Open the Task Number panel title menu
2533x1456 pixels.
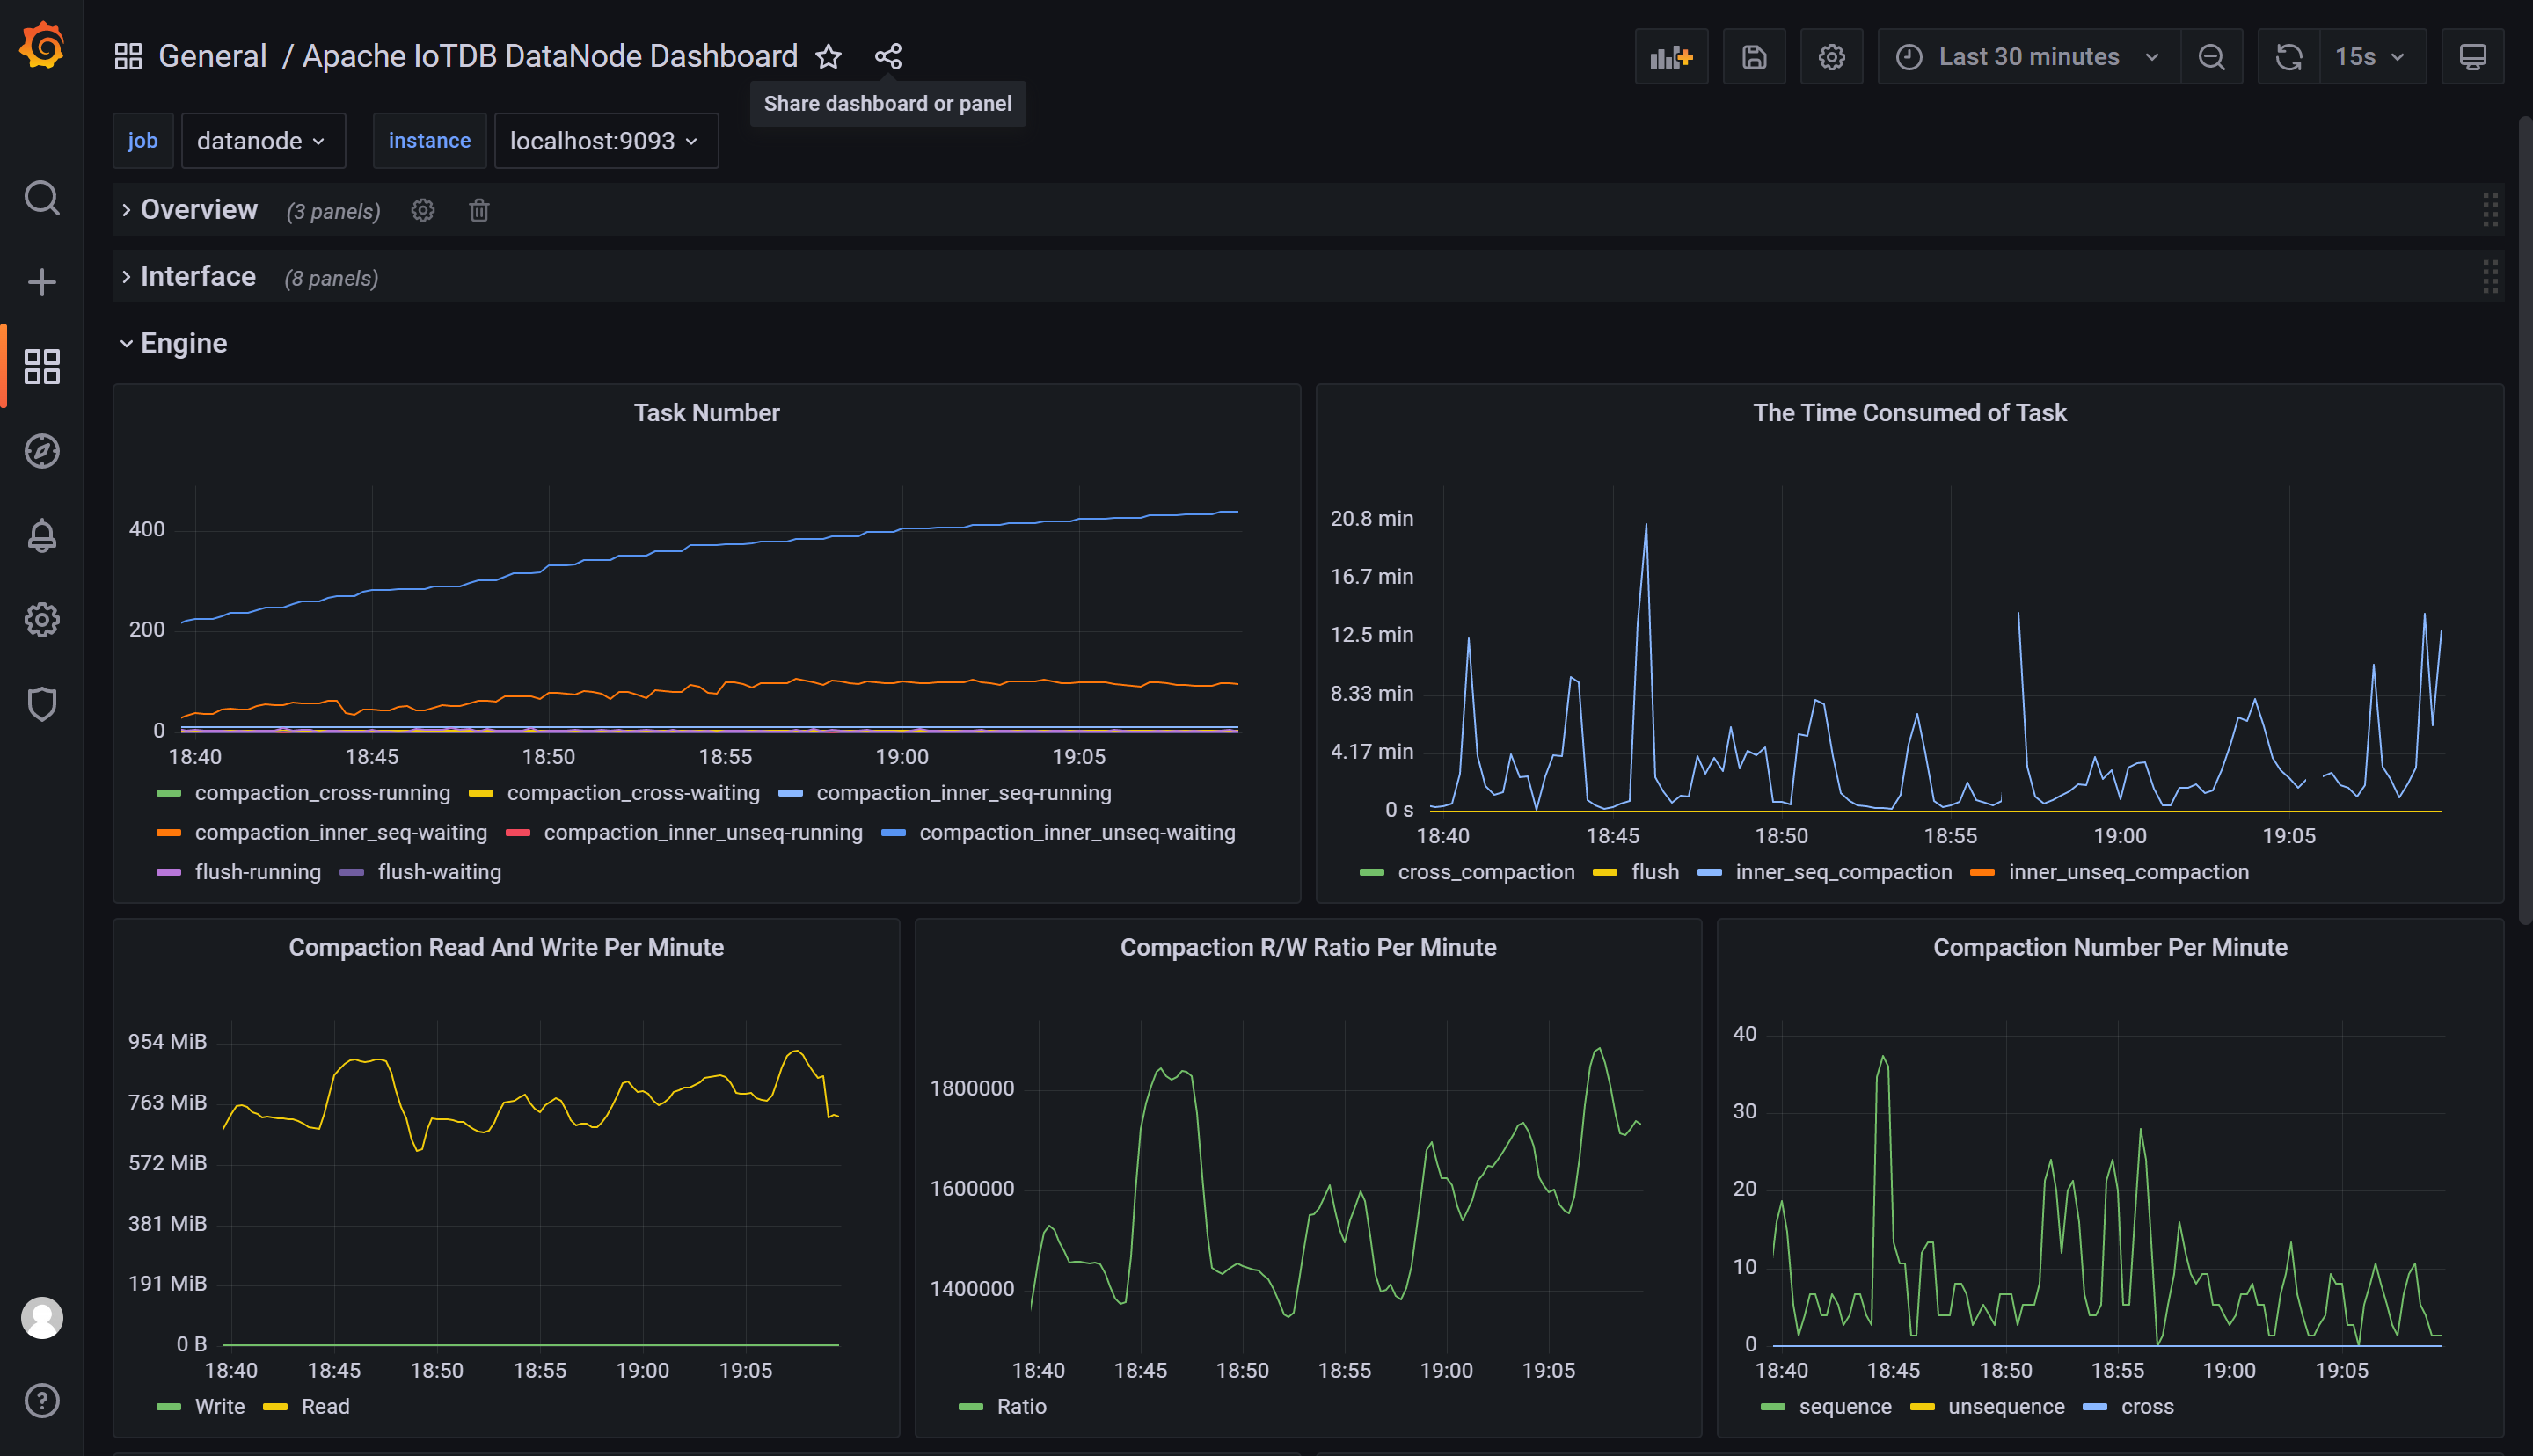click(706, 413)
